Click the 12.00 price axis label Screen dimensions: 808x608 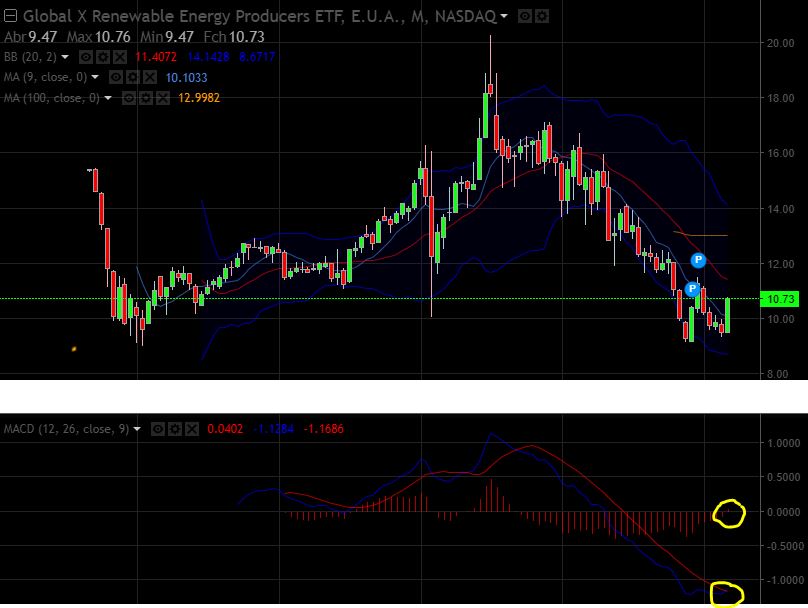point(780,264)
